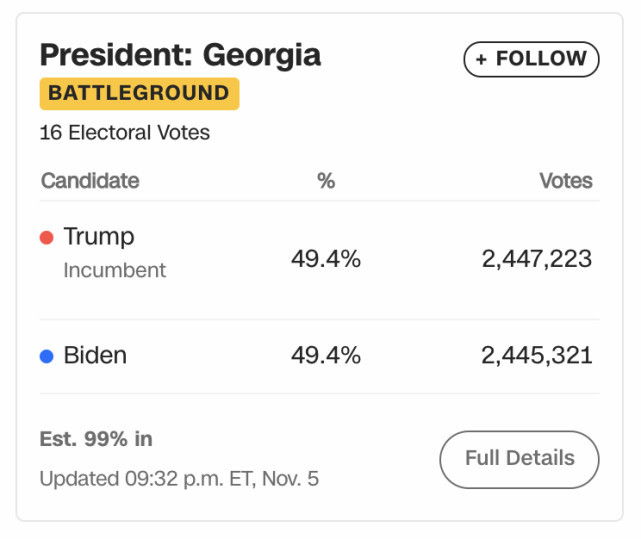
Task: Click the 16 Electoral Votes text
Action: (x=125, y=132)
